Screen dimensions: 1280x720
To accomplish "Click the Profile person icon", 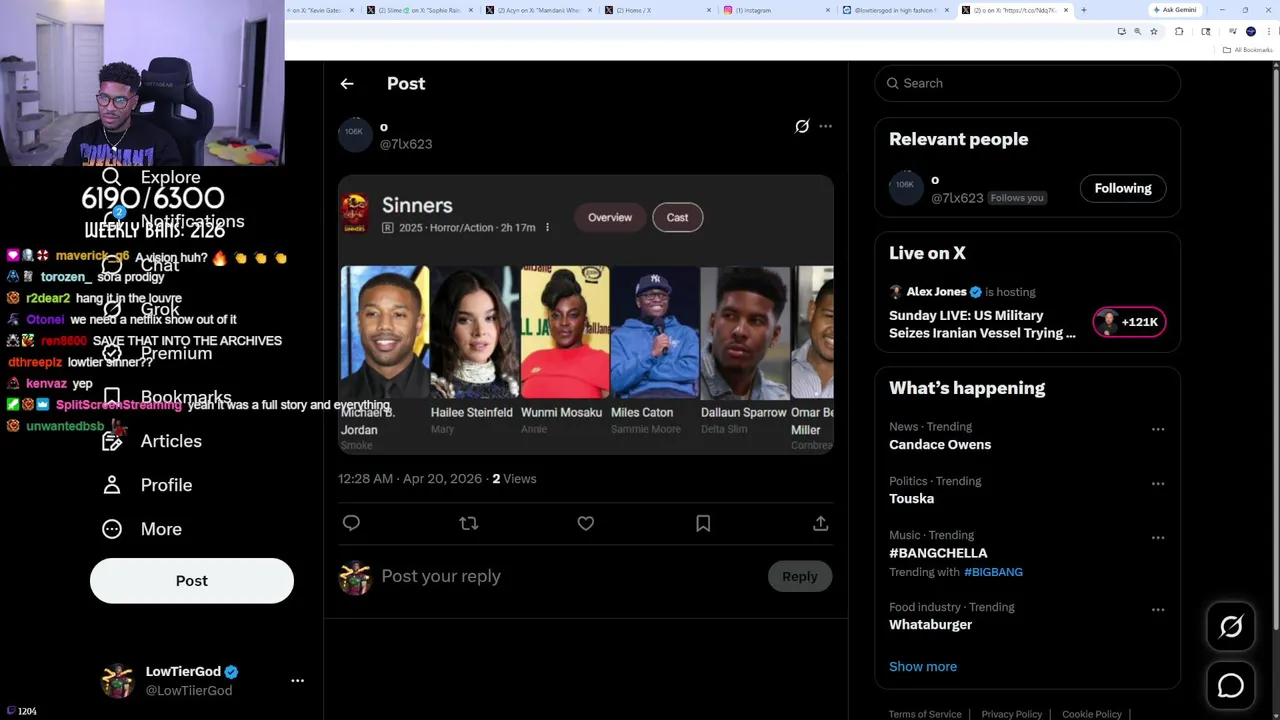I will 112,485.
